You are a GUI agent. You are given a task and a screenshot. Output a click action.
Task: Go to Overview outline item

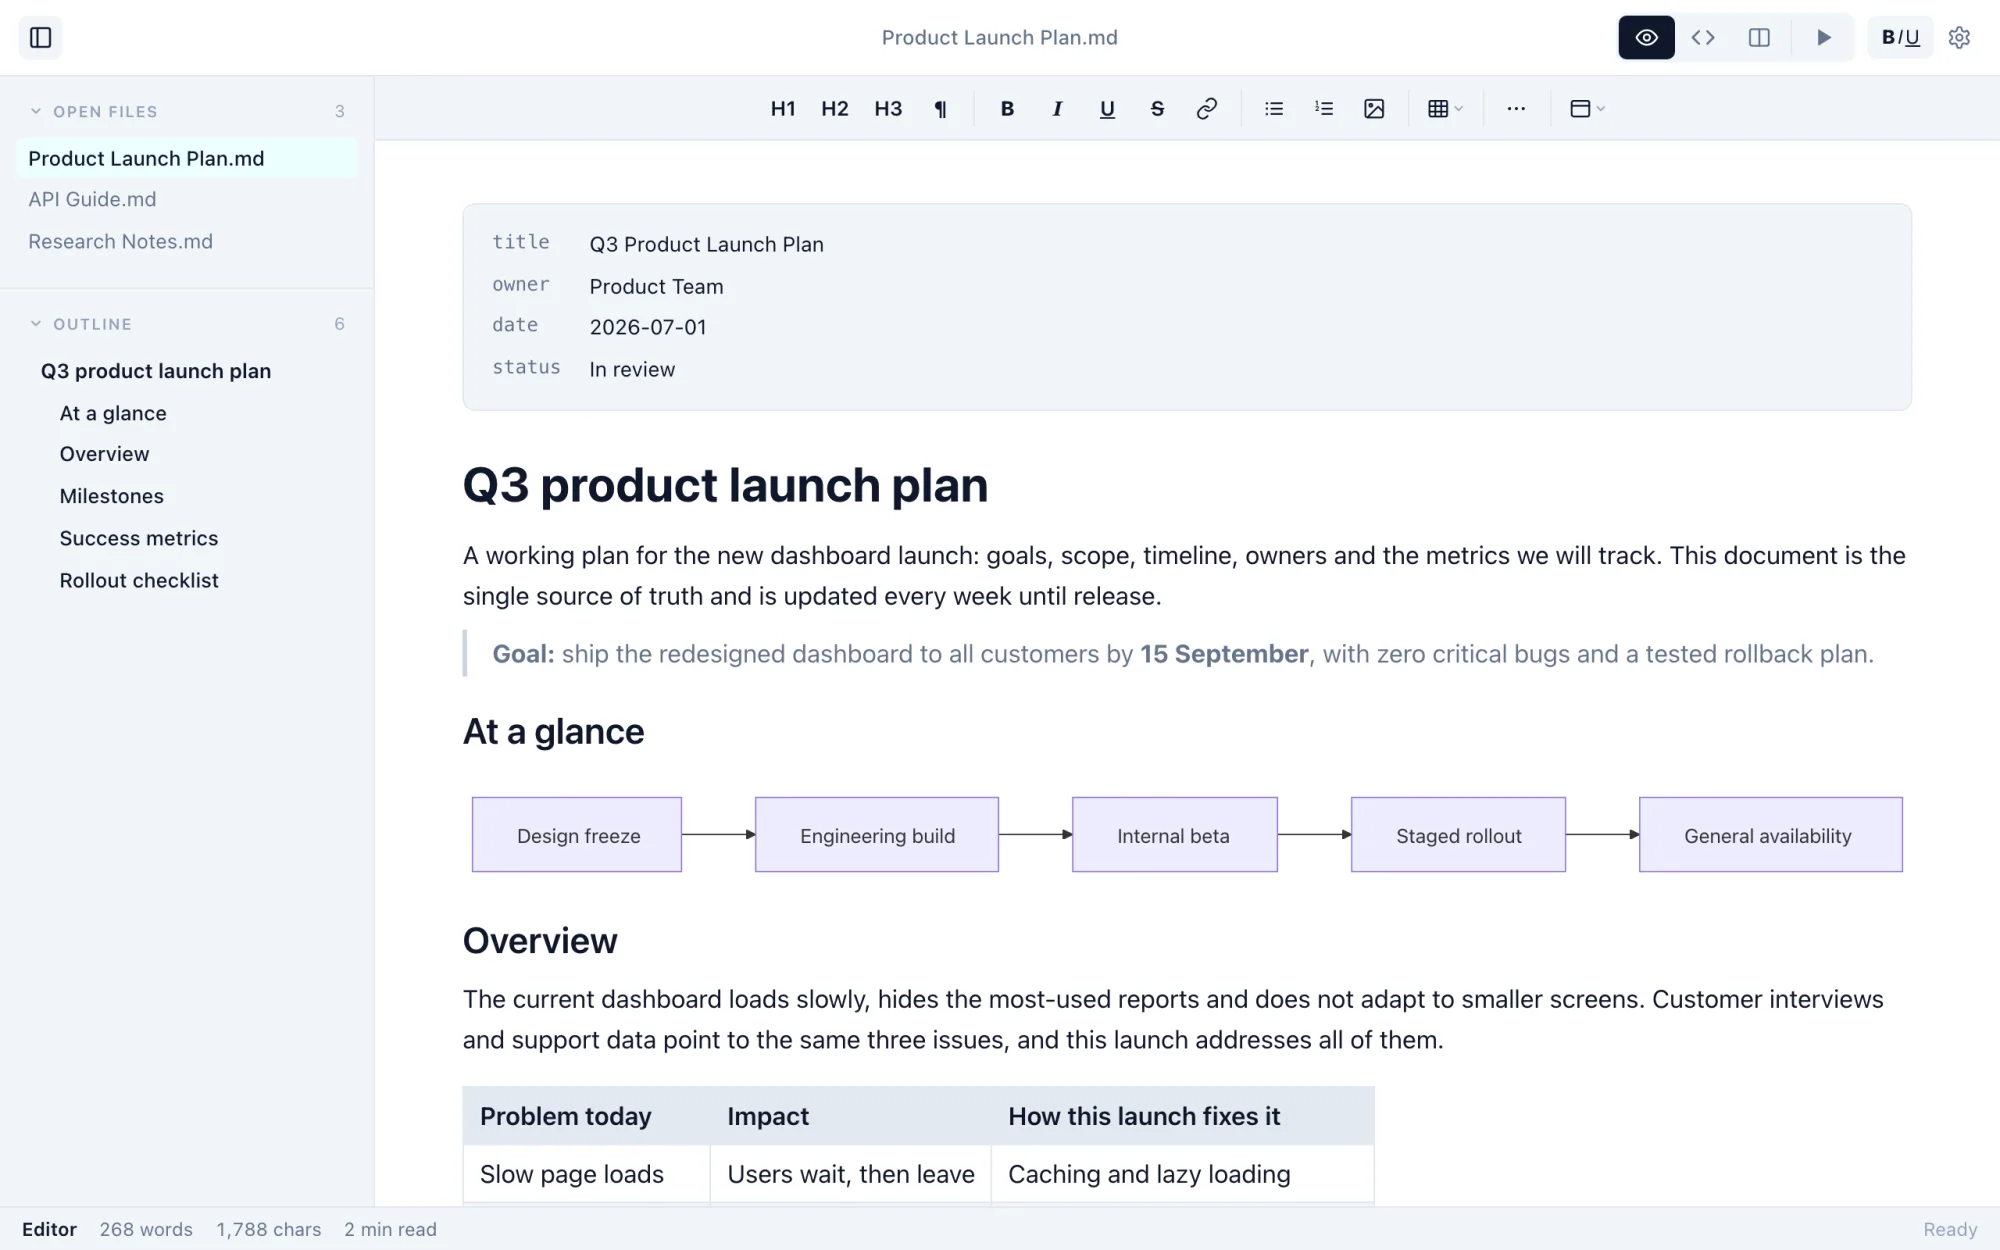tap(104, 454)
